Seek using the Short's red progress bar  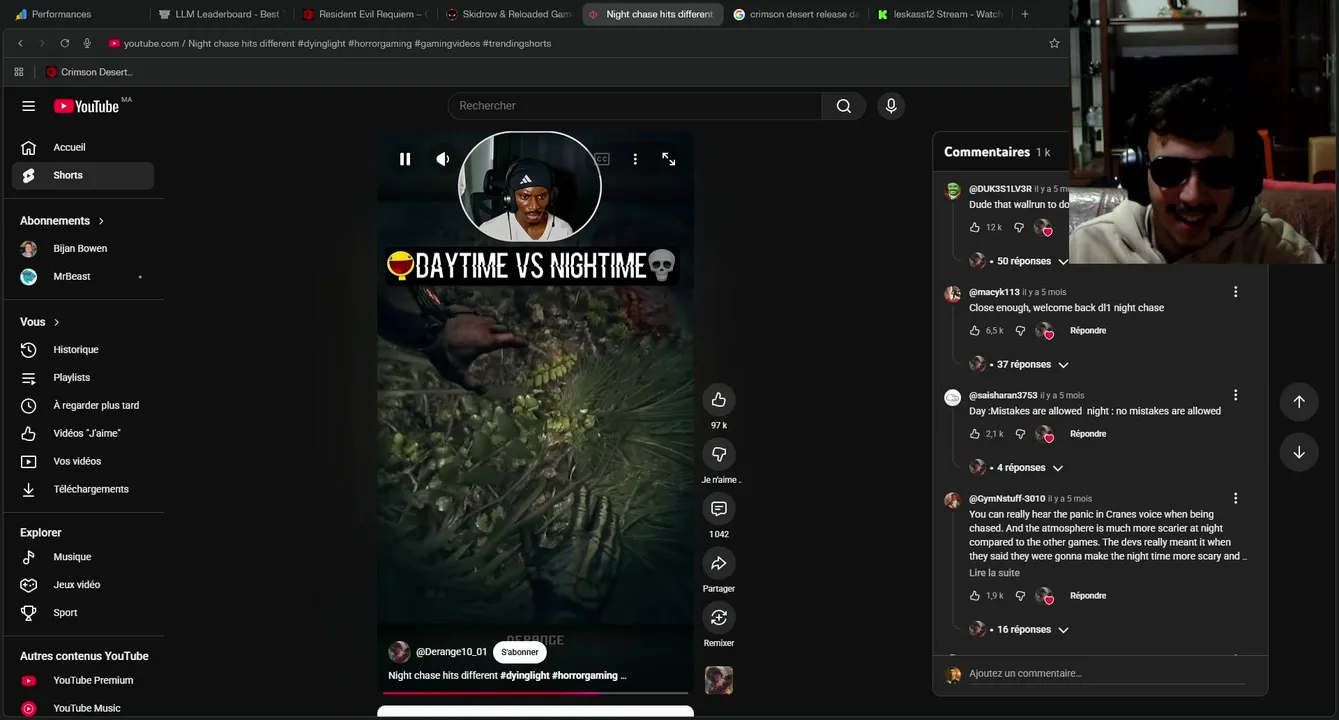pyautogui.click(x=535, y=692)
